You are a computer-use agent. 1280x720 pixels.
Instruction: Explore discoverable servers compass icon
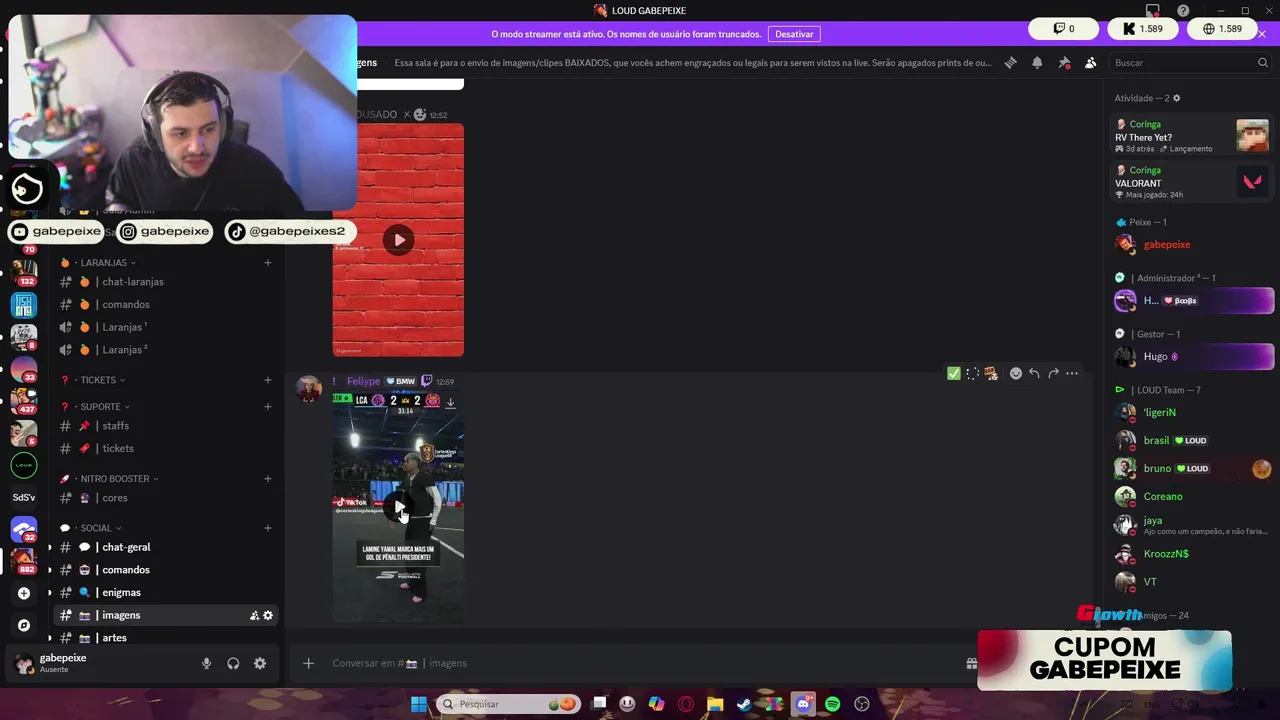click(24, 625)
